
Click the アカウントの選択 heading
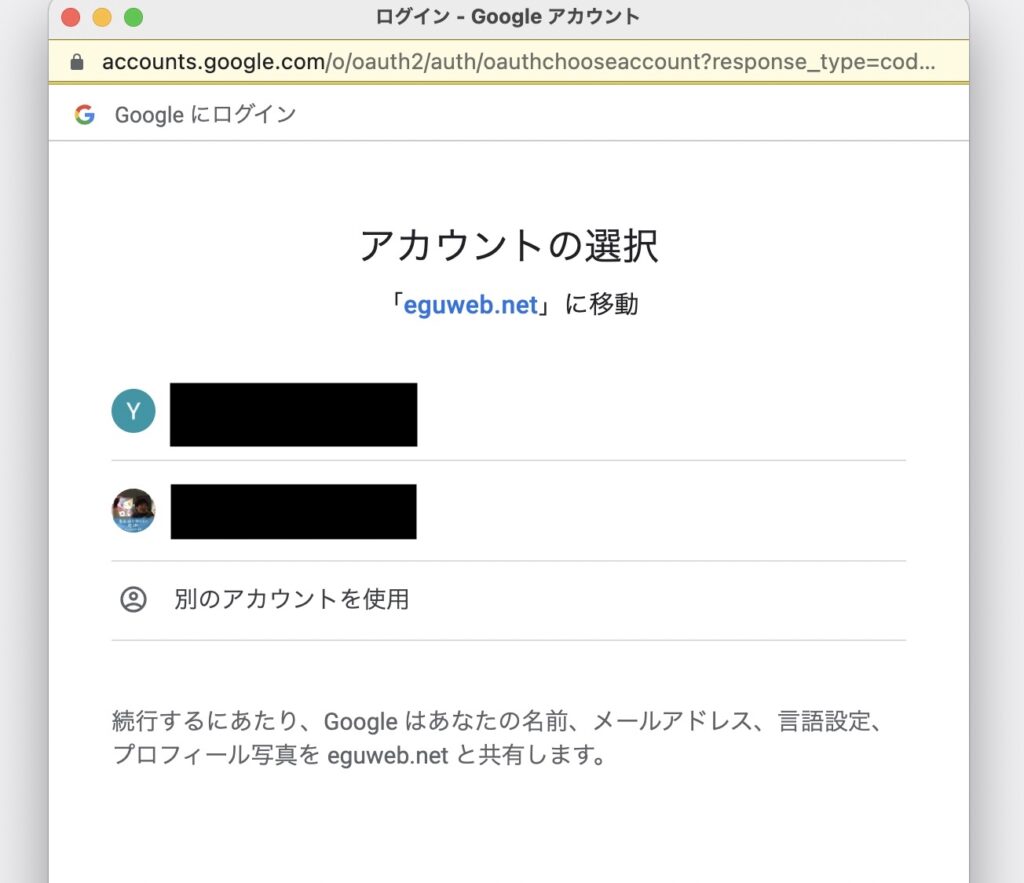tap(508, 246)
